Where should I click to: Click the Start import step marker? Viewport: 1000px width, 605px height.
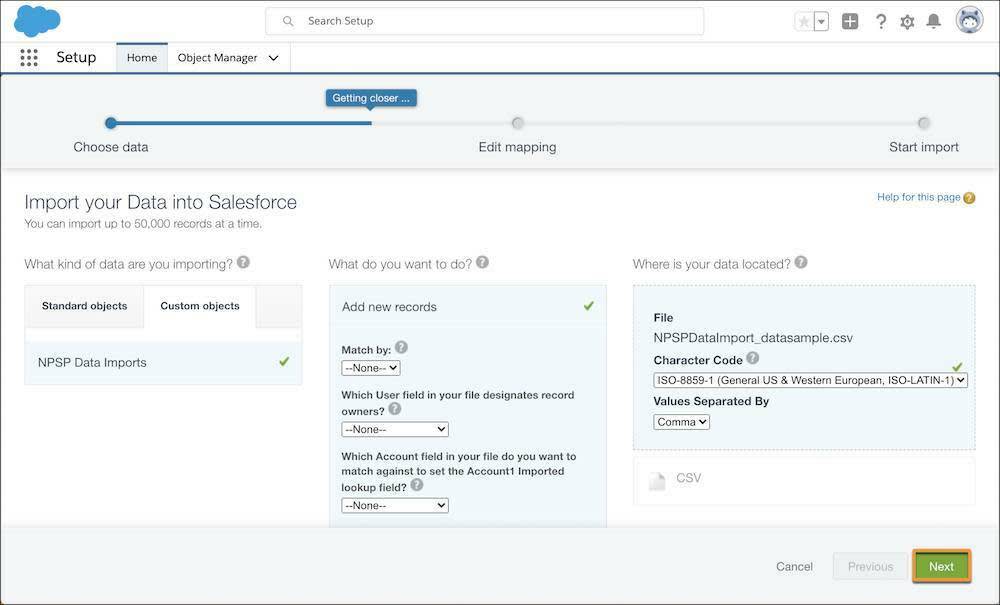[923, 123]
